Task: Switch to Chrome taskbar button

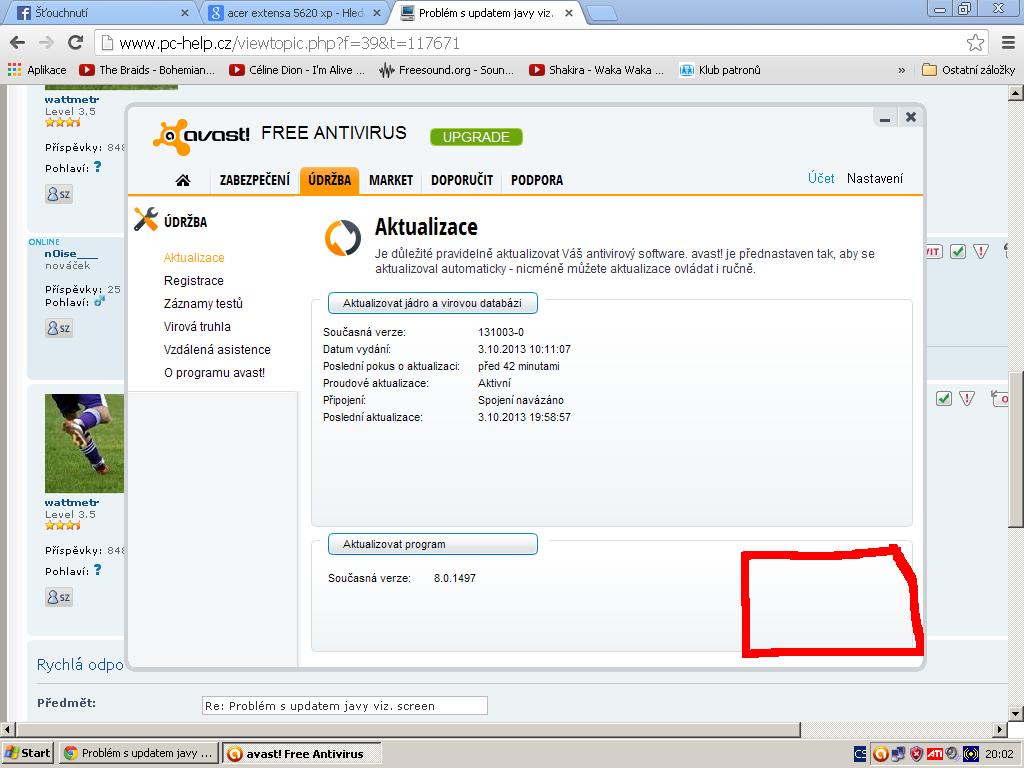Action: point(138,753)
